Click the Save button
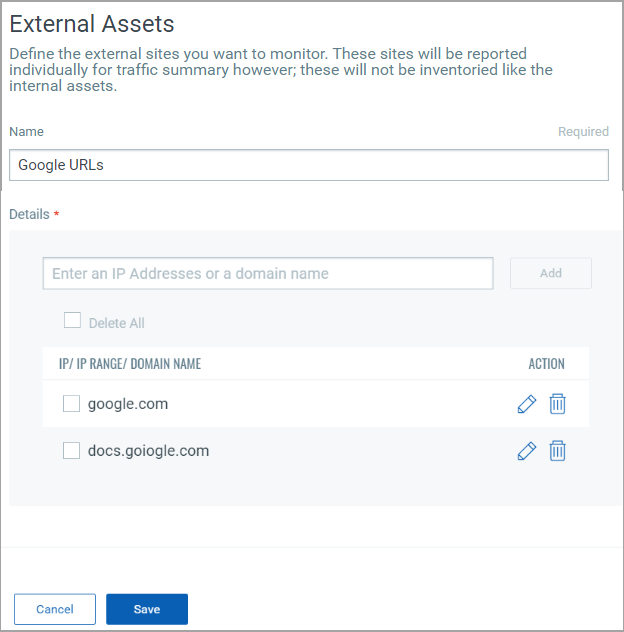 [147, 609]
